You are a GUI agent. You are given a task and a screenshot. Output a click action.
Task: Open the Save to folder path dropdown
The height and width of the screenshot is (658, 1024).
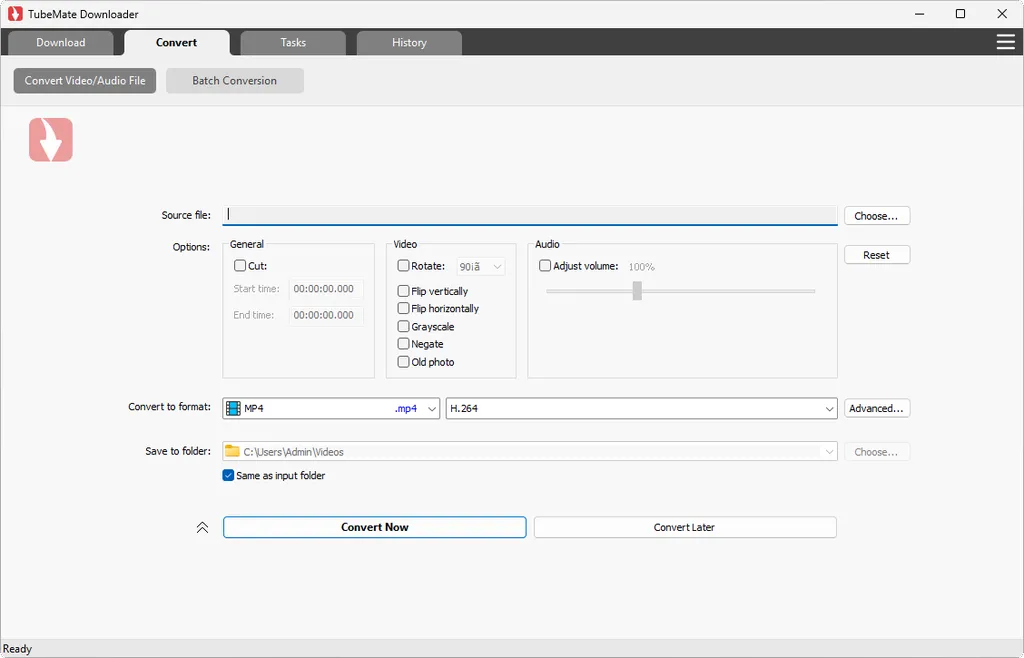tap(530, 452)
